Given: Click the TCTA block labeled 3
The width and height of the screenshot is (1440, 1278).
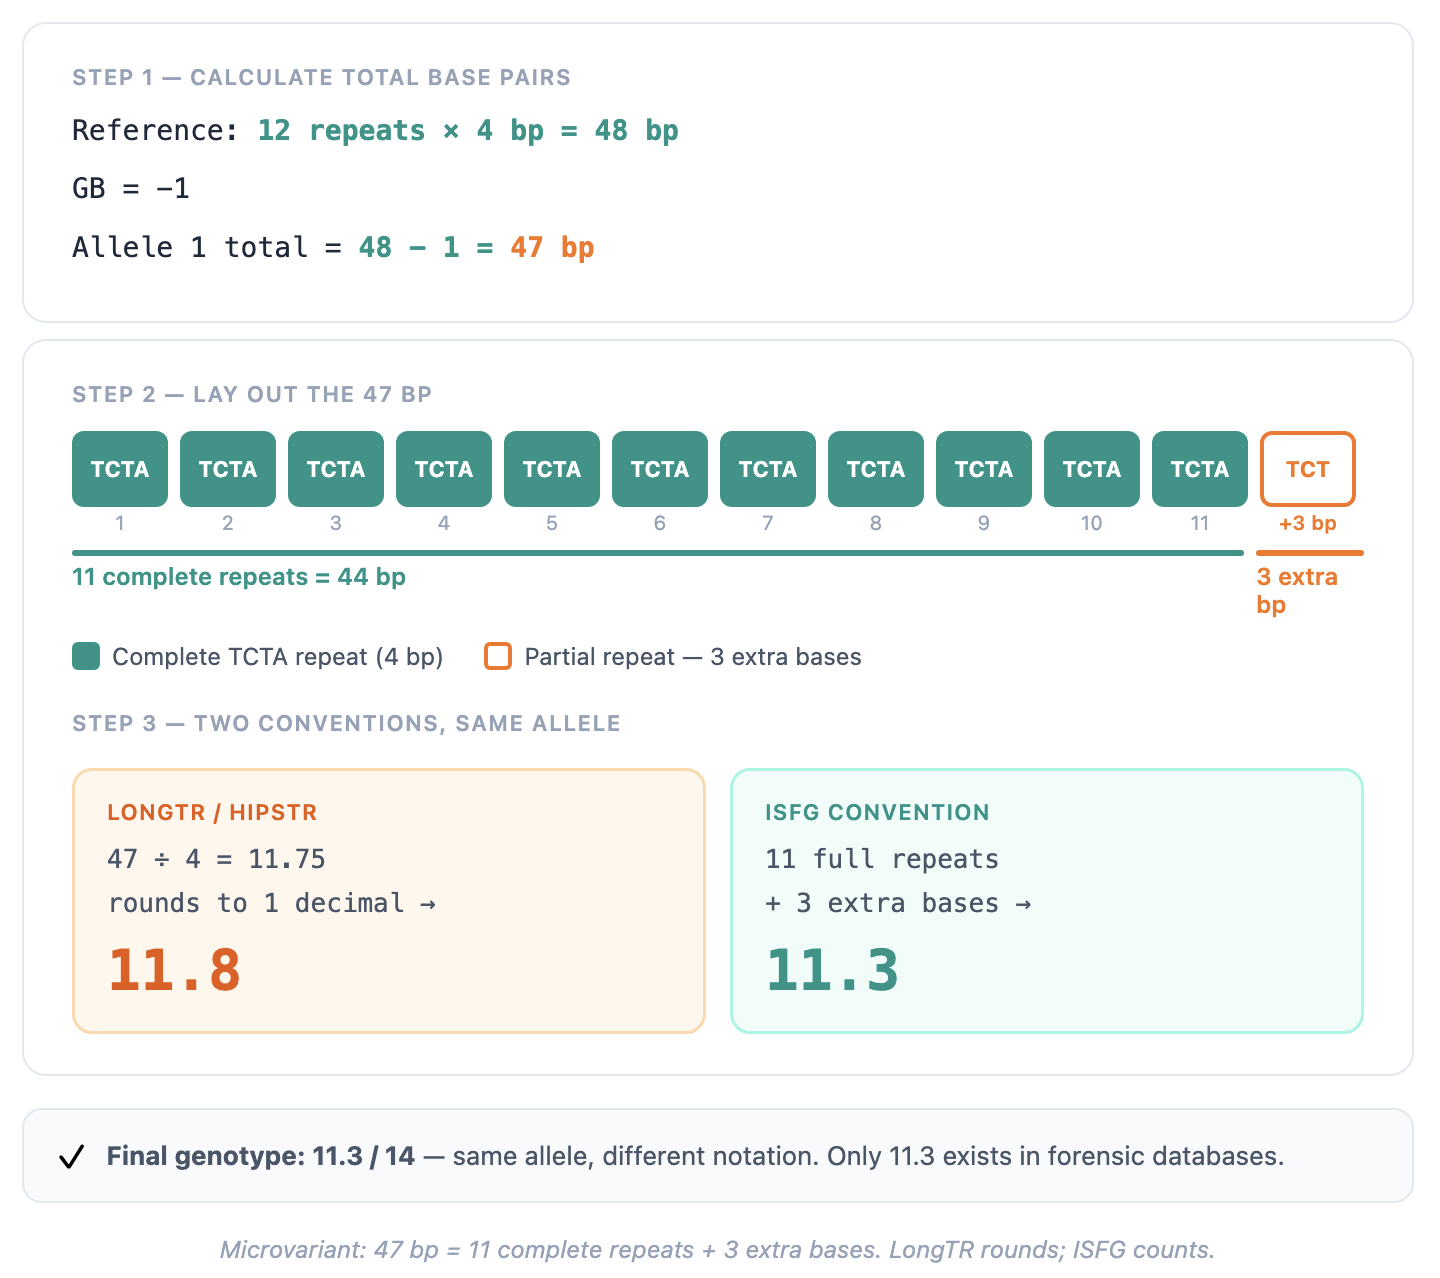Looking at the screenshot, I should tap(336, 469).
